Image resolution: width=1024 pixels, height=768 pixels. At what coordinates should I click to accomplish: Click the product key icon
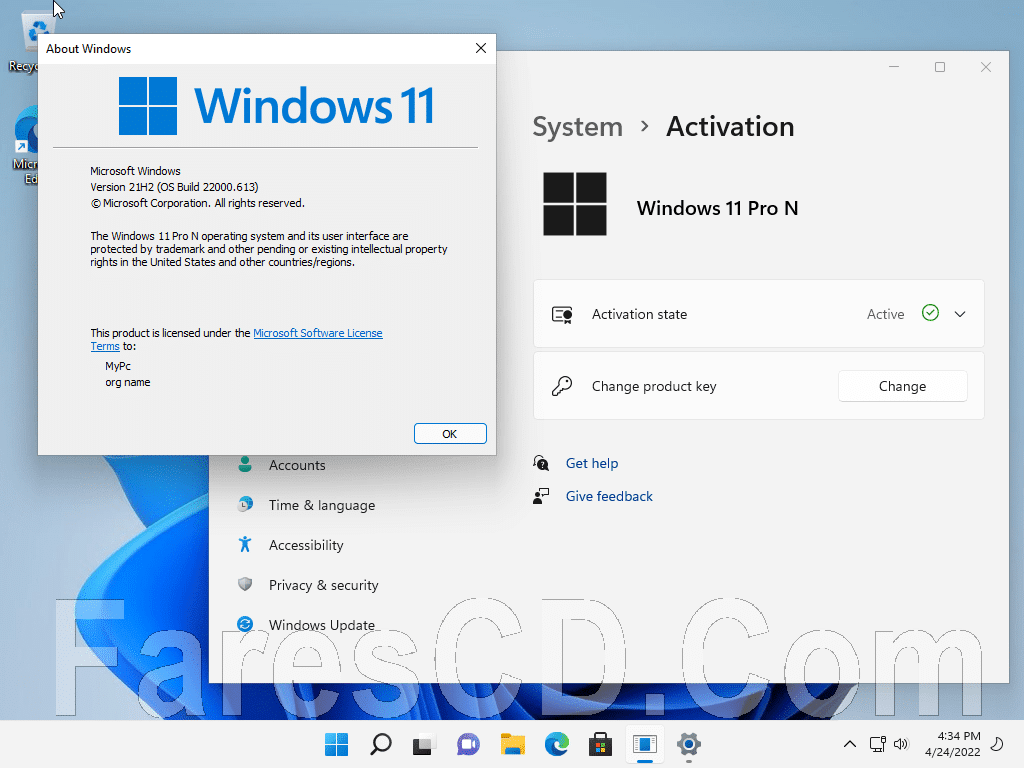coord(562,386)
